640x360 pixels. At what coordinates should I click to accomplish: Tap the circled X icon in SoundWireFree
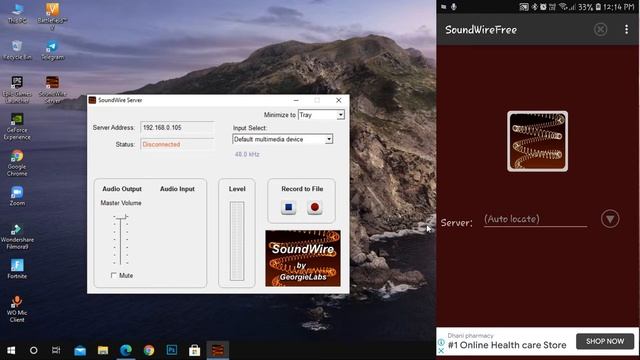click(600, 29)
